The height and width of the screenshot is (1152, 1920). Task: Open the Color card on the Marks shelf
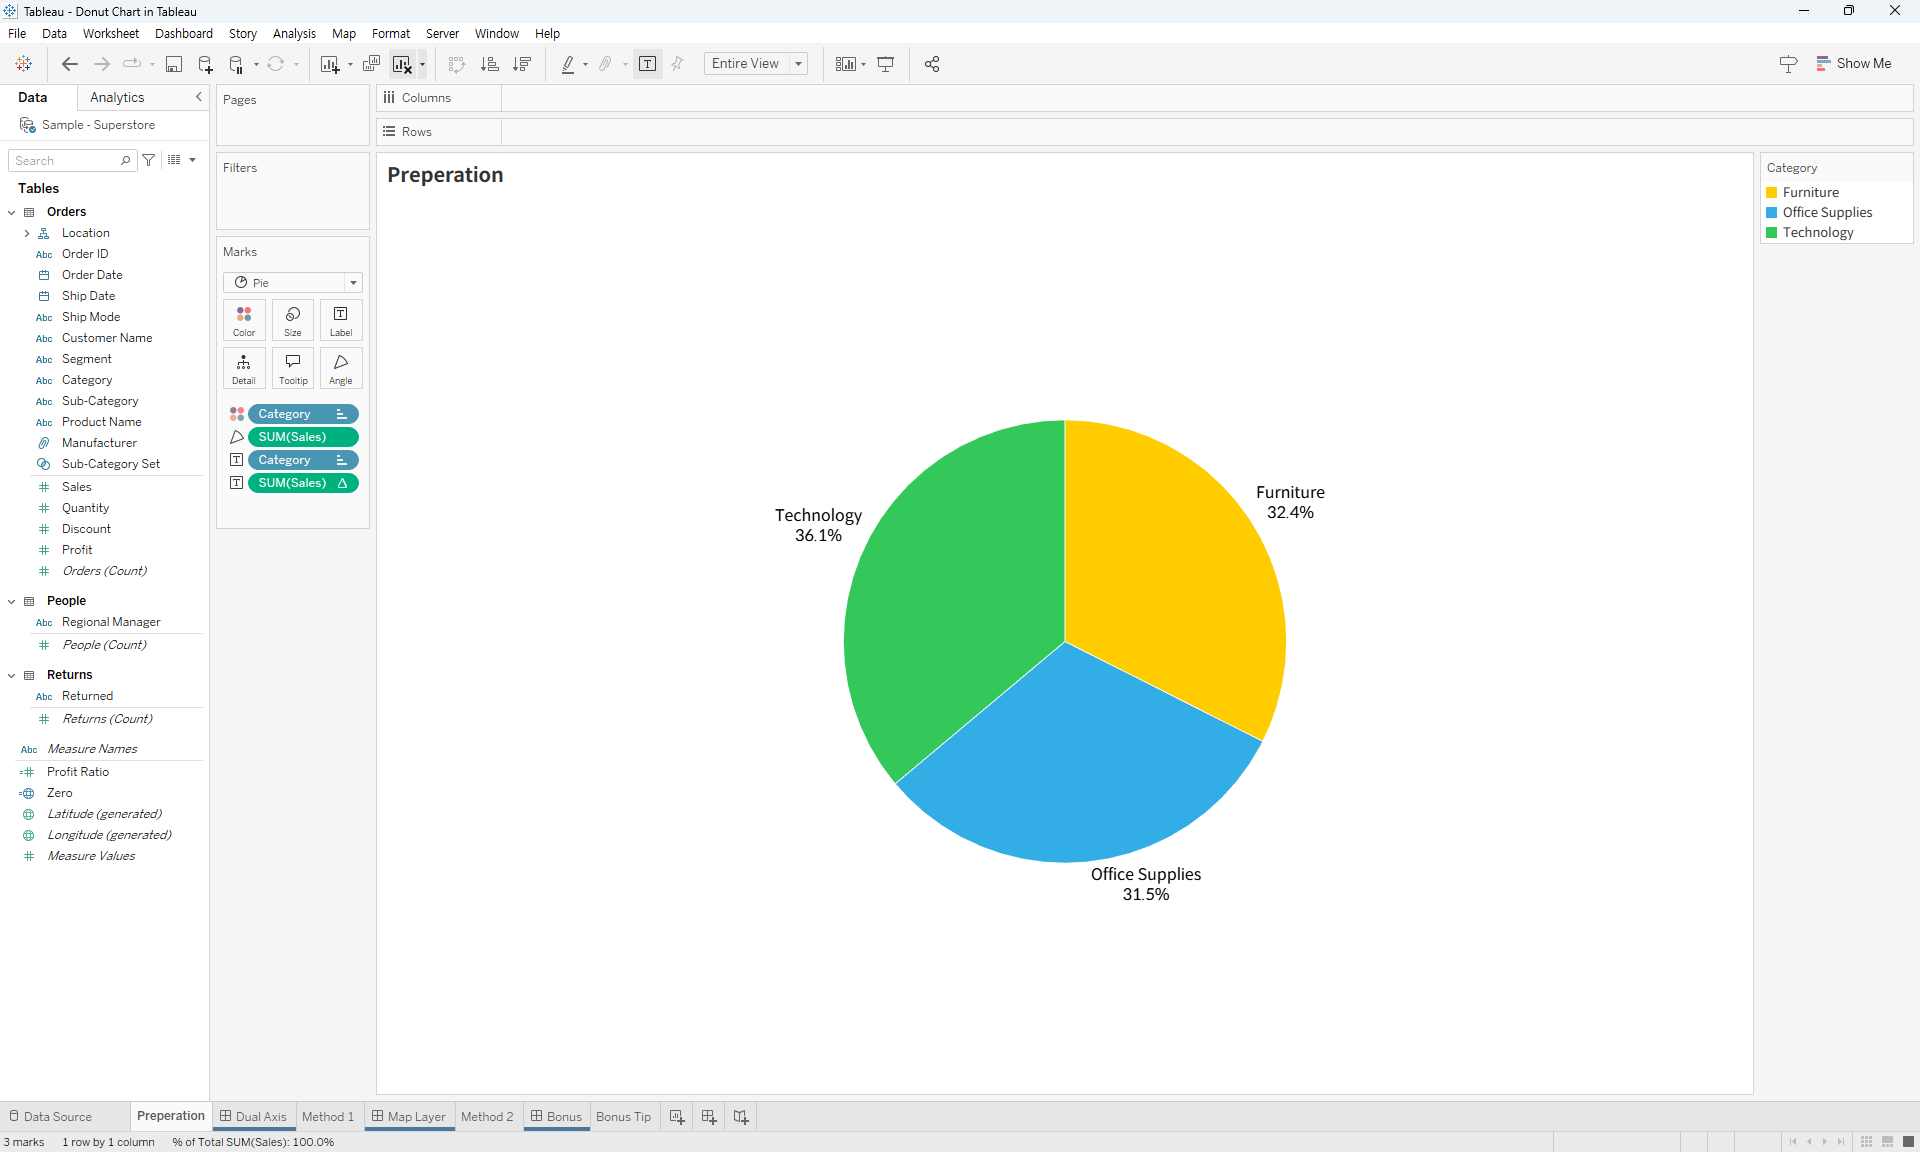click(x=243, y=320)
